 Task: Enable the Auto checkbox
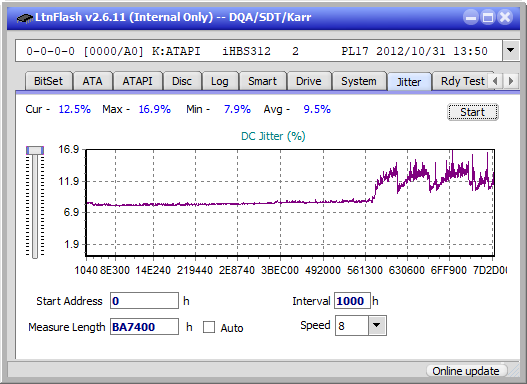(x=209, y=327)
